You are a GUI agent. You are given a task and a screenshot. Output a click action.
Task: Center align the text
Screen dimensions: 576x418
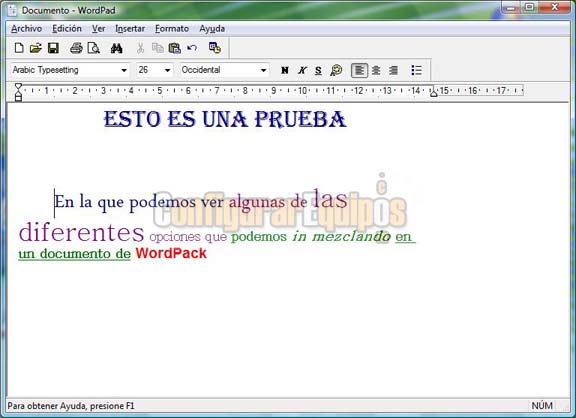coord(376,70)
